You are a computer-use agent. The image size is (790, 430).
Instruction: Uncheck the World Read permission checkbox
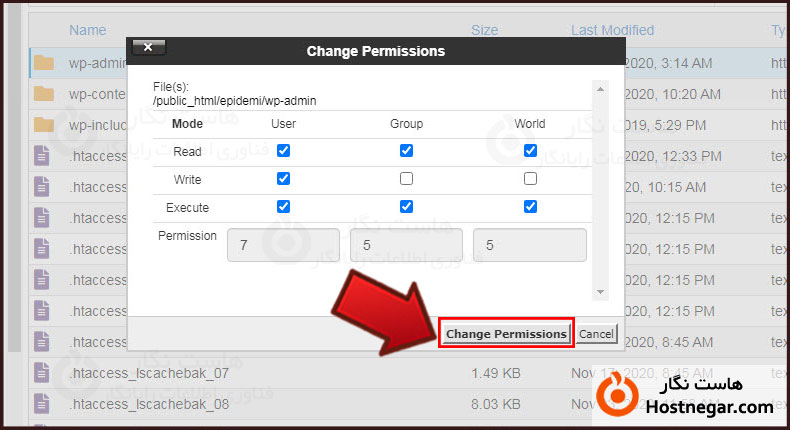(x=530, y=151)
